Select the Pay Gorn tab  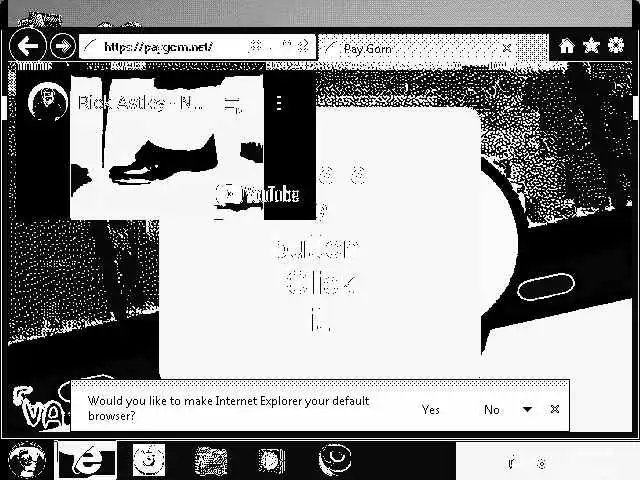[418, 49]
